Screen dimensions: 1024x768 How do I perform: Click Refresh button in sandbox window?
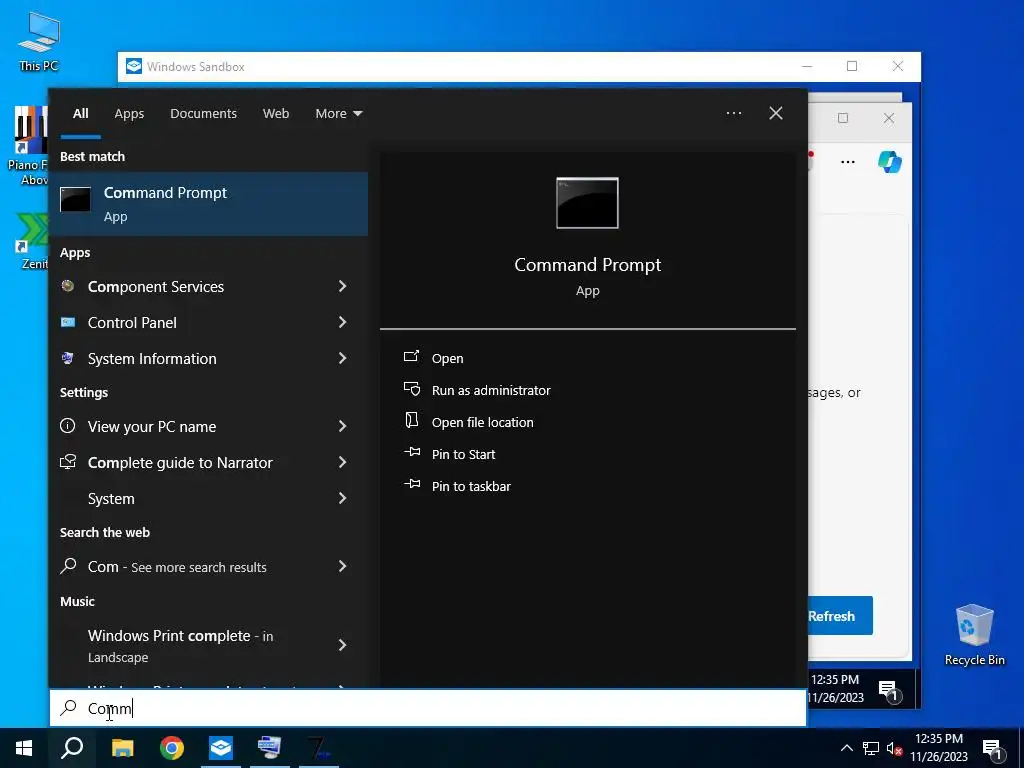pos(840,616)
